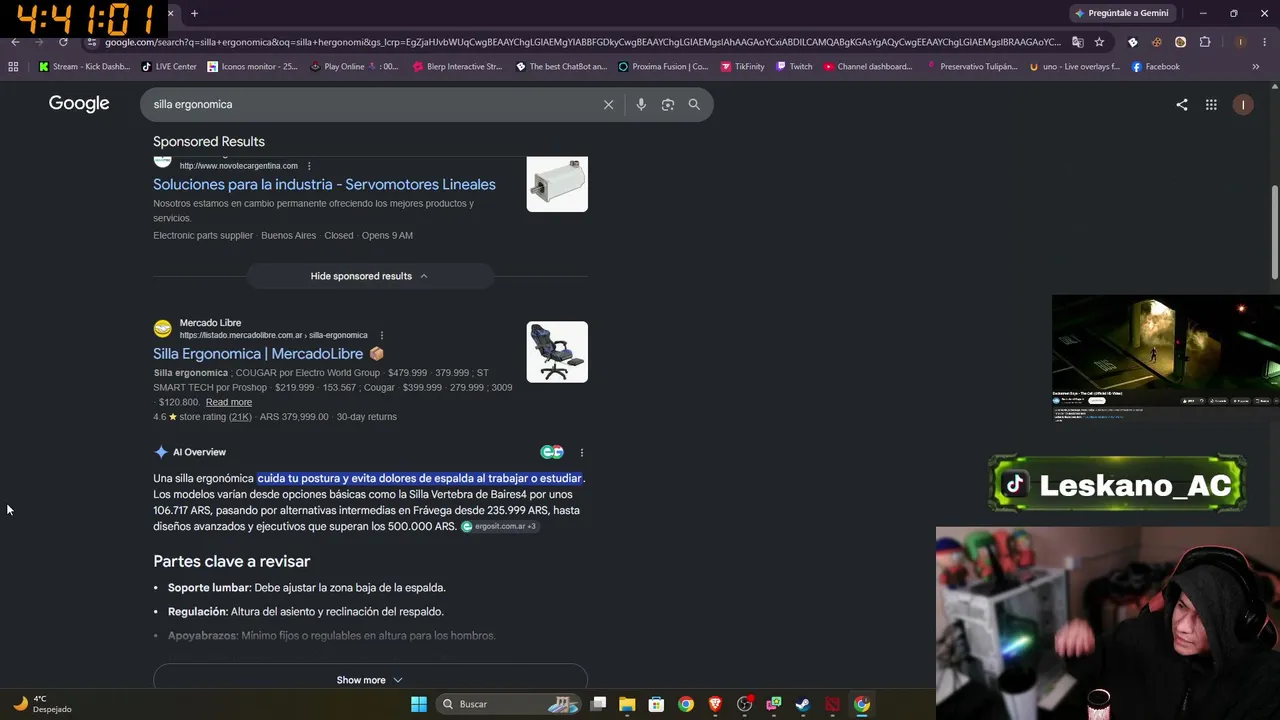Open Dota 2 from the taskbar
Viewport: 1280px width, 720px height.
[832, 704]
